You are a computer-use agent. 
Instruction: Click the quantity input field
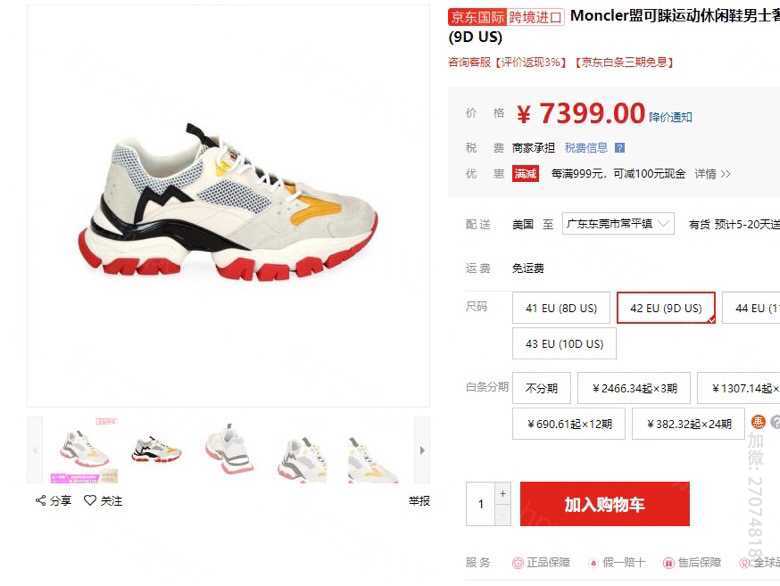(x=481, y=504)
